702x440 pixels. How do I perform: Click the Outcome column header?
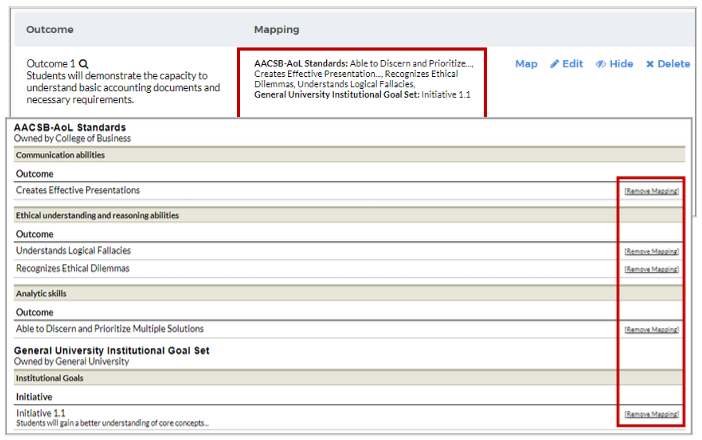(50, 30)
